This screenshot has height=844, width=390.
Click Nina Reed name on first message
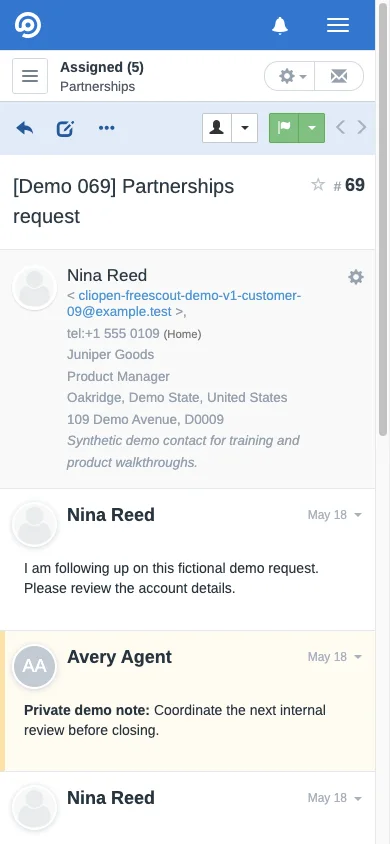tap(111, 515)
